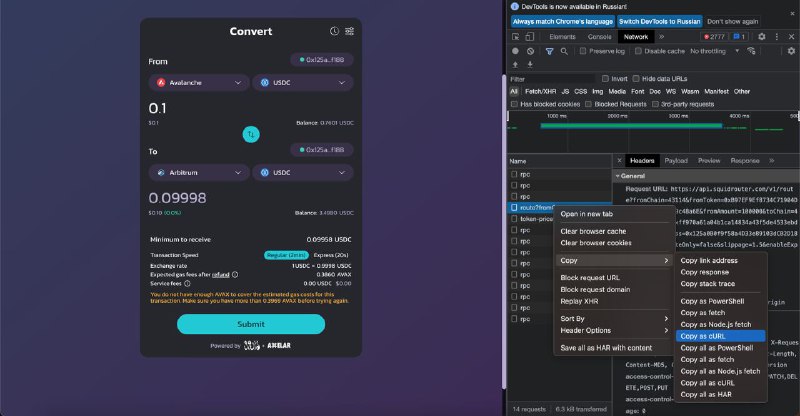
Task: Dismiss the DevTools language infobar X
Action: point(792,14)
